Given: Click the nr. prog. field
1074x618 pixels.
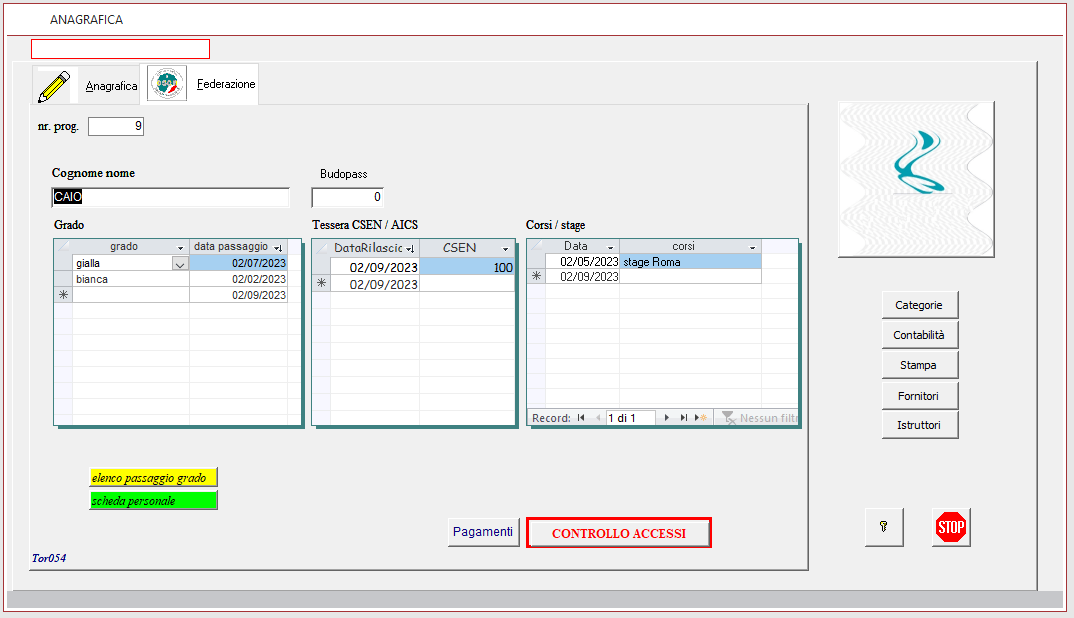Looking at the screenshot, I should (x=116, y=126).
